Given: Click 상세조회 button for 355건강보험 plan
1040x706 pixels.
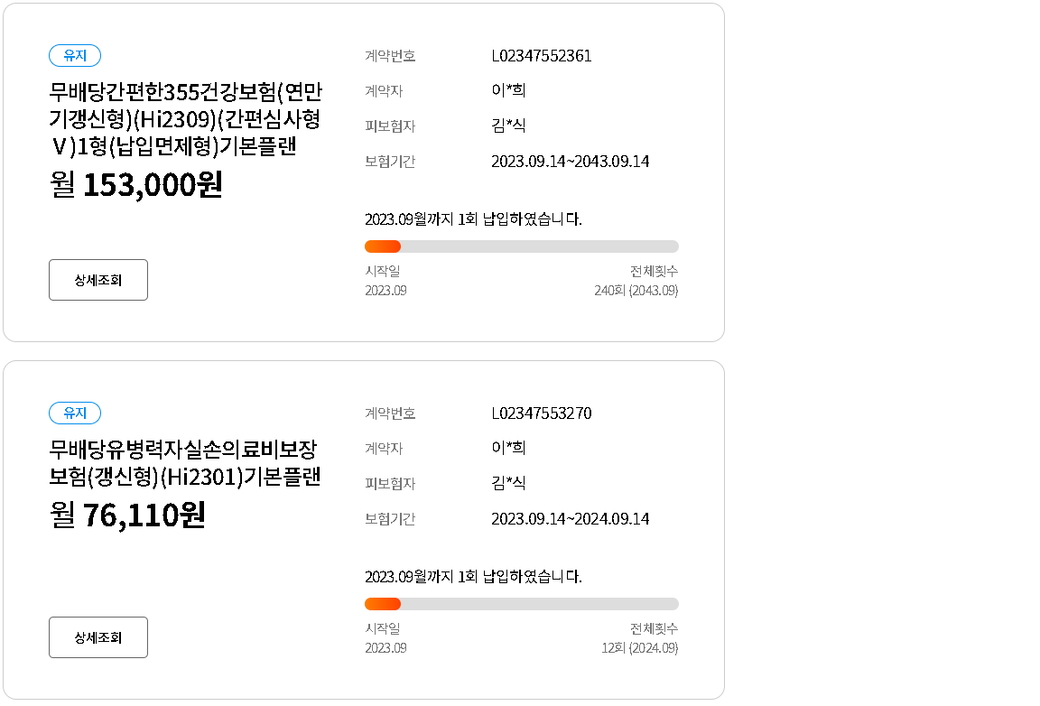Looking at the screenshot, I should (x=98, y=280).
